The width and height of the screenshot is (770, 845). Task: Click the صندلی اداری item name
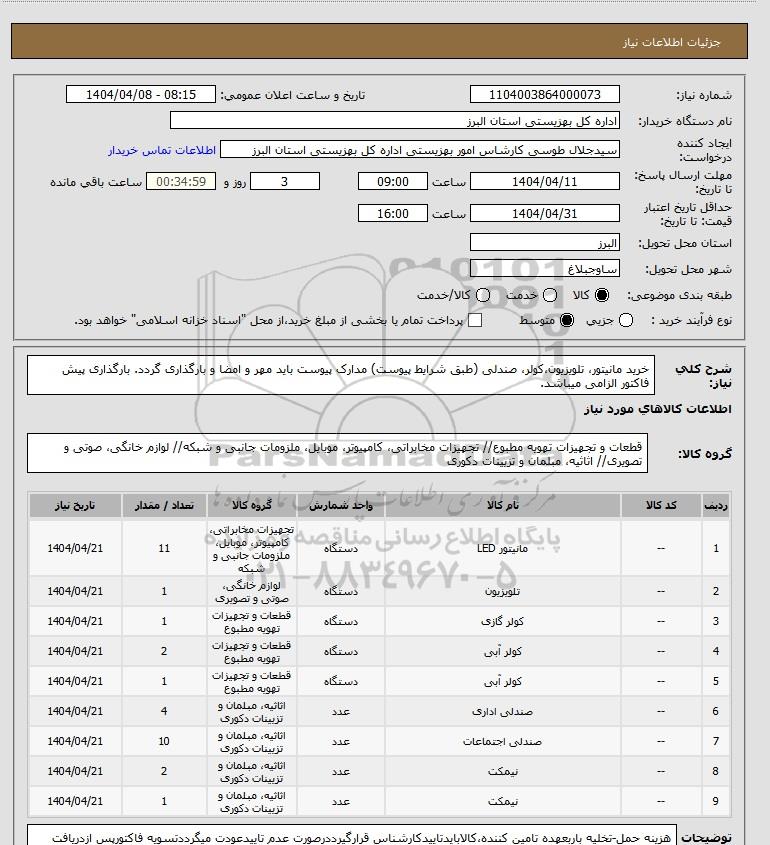[502, 712]
